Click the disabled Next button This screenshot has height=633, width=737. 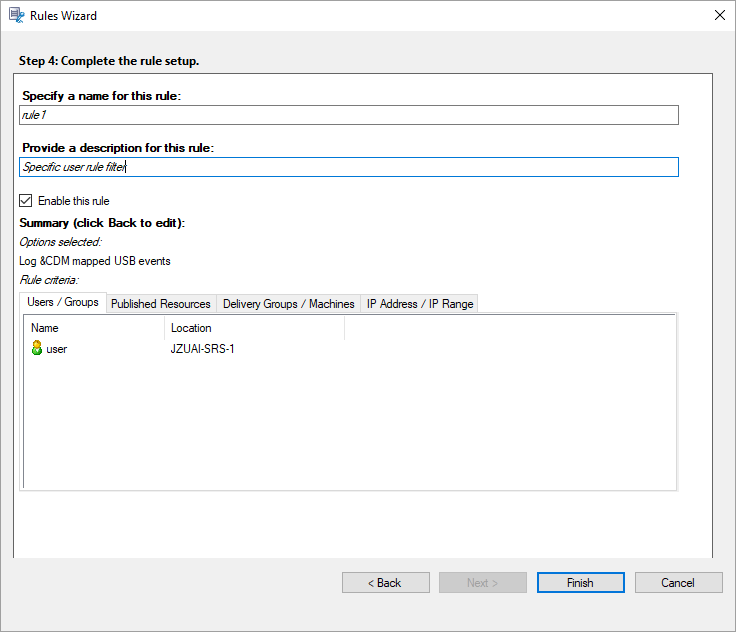[482, 583]
